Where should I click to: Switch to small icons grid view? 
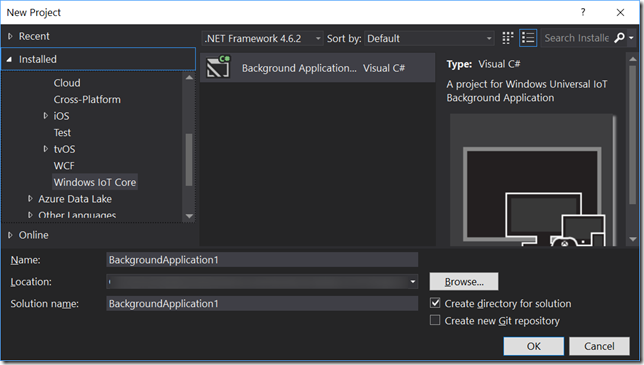(x=508, y=38)
